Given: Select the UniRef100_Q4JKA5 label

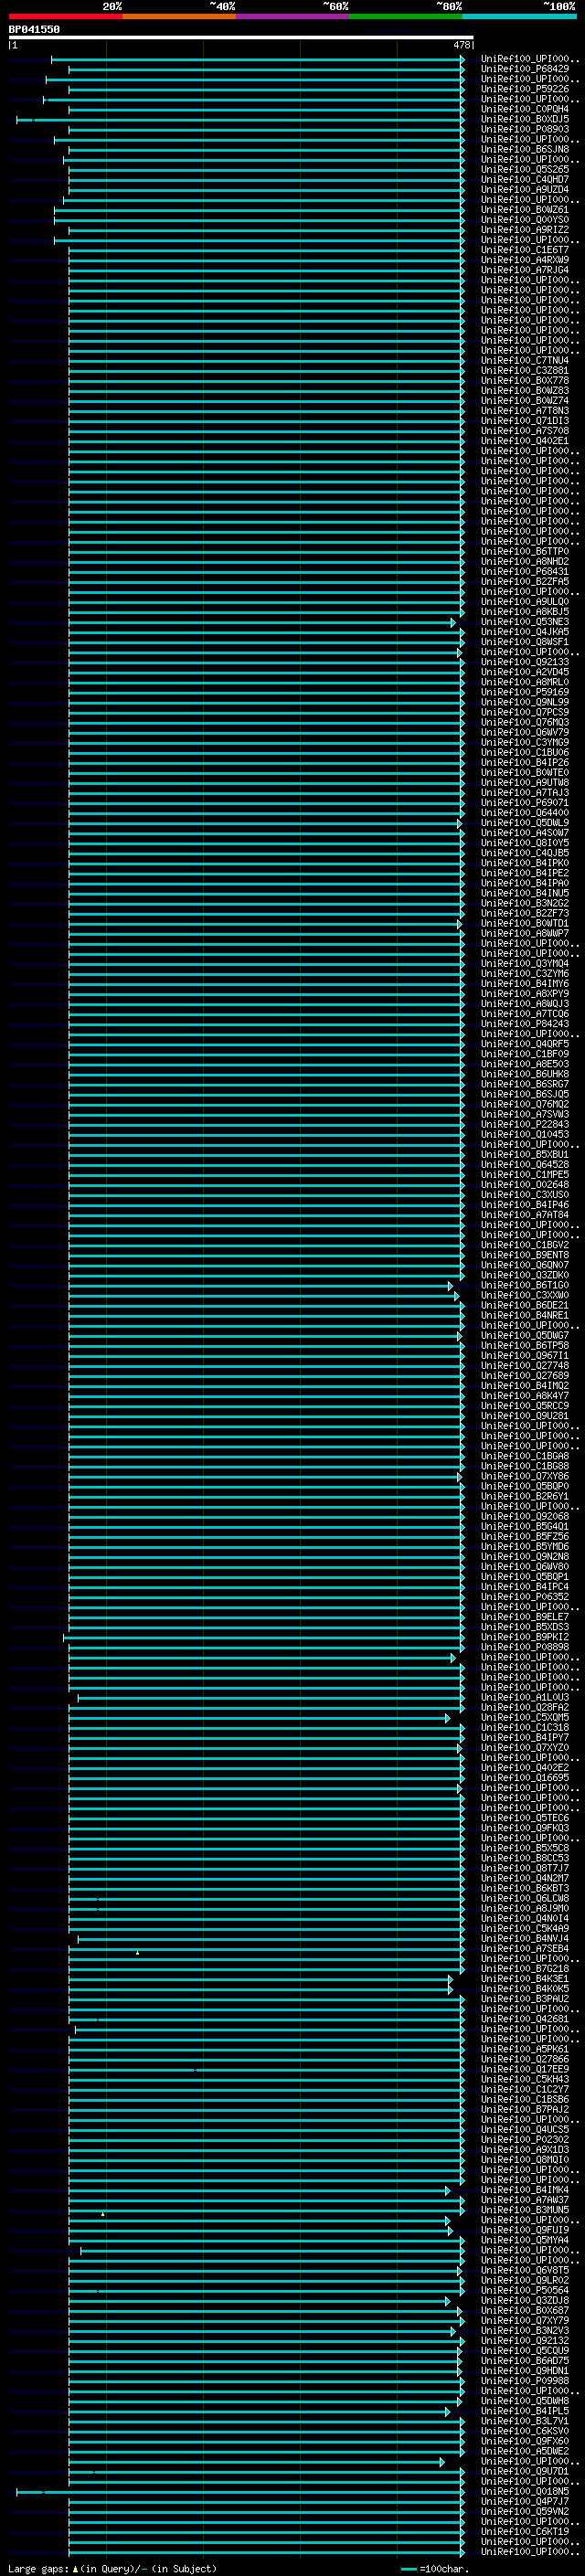Looking at the screenshot, I should click(x=525, y=631).
